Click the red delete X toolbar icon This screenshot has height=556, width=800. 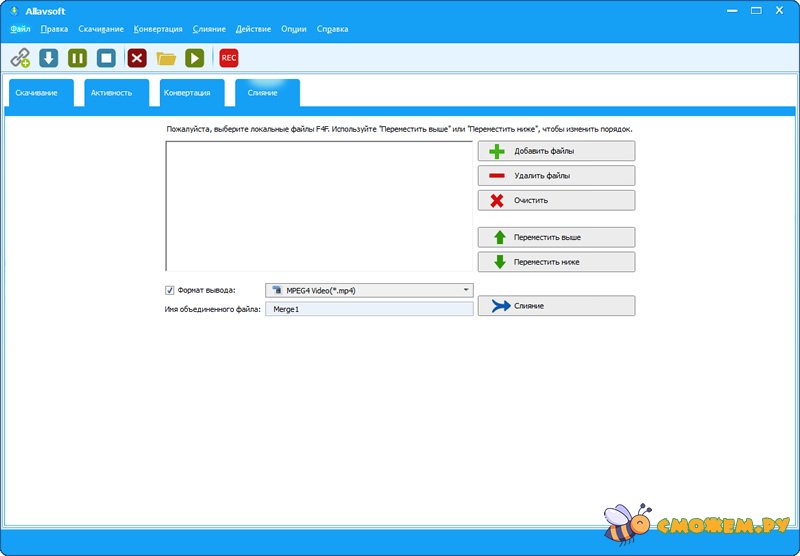click(x=137, y=58)
